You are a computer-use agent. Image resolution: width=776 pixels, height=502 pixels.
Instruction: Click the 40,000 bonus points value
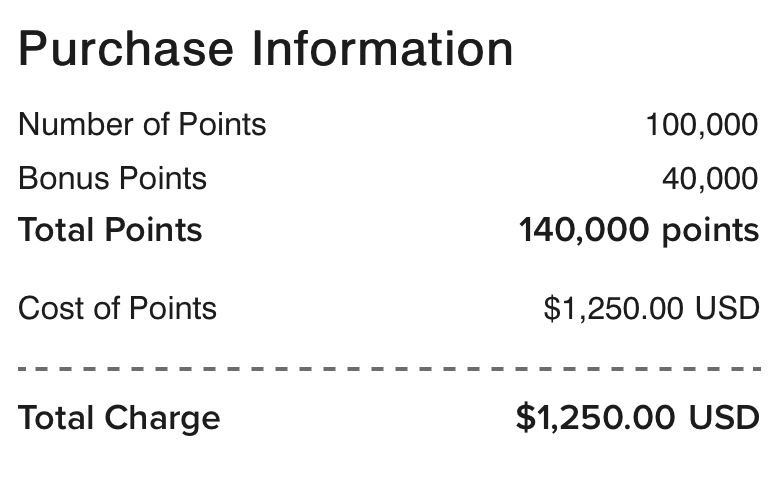coord(710,179)
